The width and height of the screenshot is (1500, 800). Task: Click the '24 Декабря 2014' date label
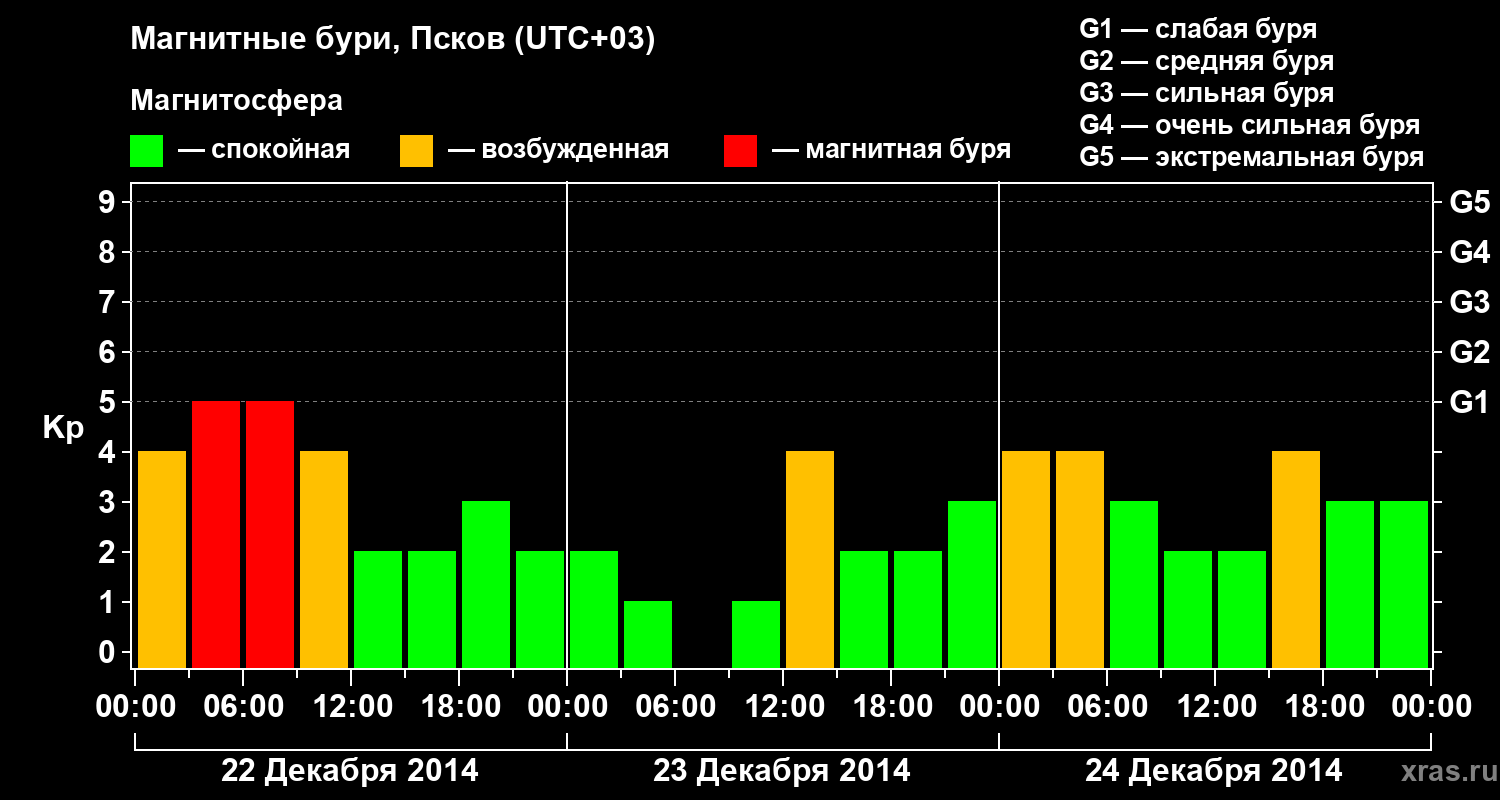click(x=1214, y=771)
